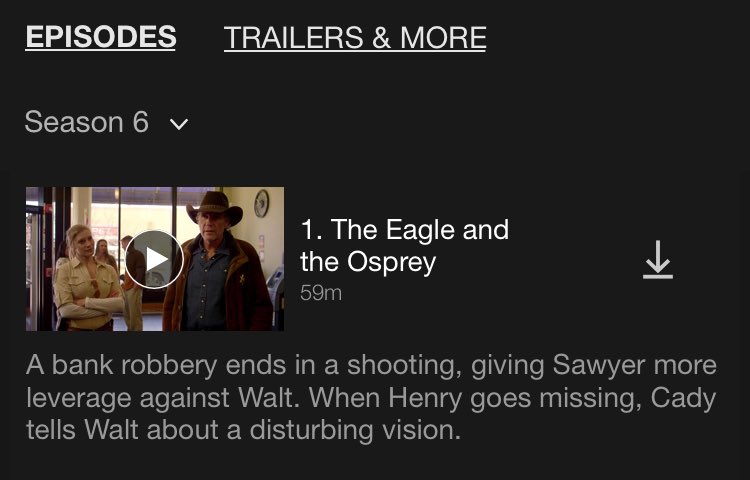Open the episode 1 thumbnail image
Image resolution: width=750 pixels, height=480 pixels.
pyautogui.click(x=154, y=259)
